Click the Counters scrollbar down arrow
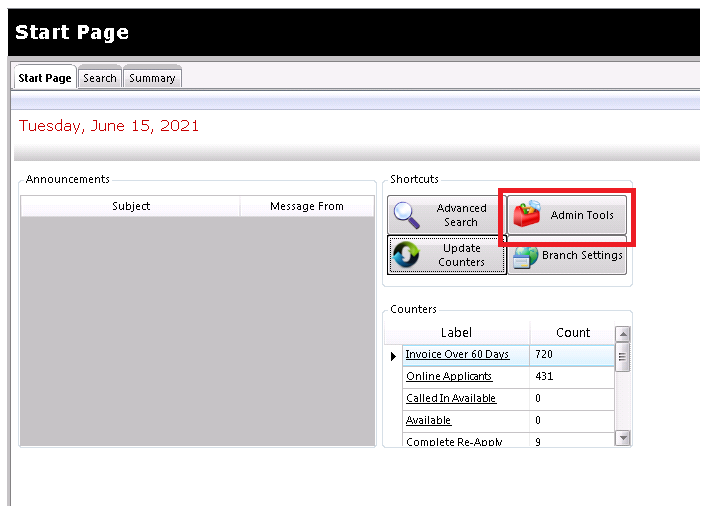713x511 pixels. (x=623, y=438)
